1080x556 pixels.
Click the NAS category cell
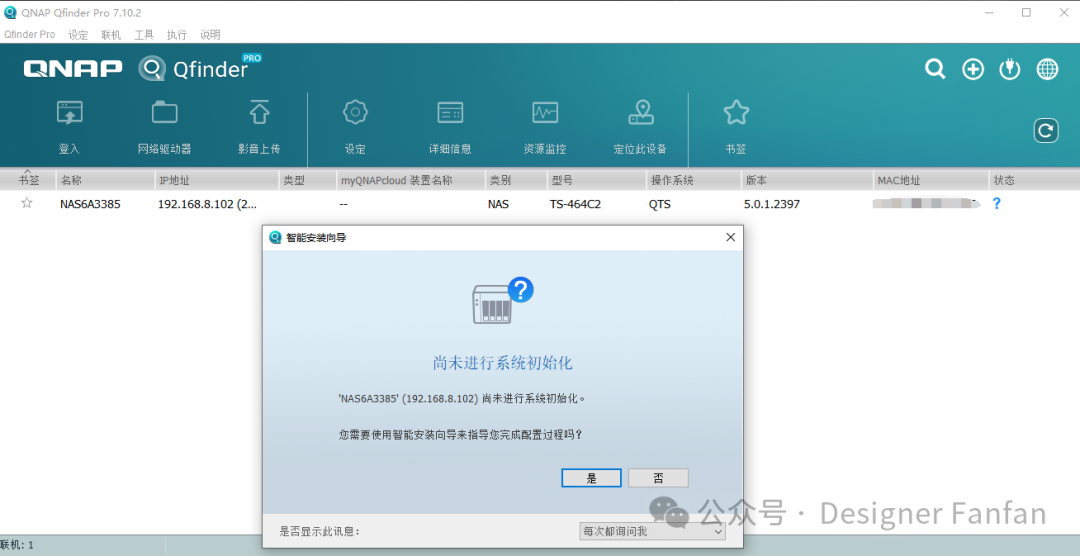(498, 204)
